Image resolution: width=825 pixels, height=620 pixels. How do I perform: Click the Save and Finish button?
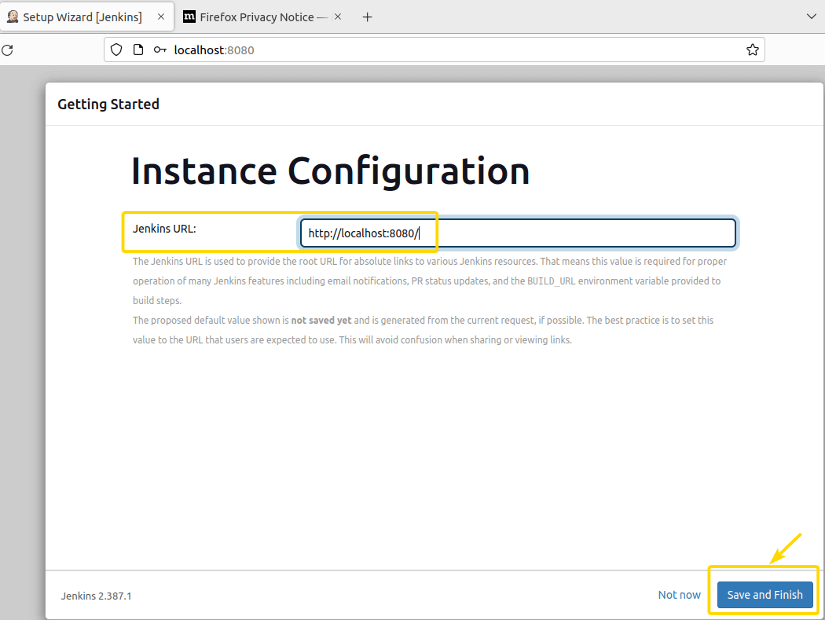(x=764, y=595)
